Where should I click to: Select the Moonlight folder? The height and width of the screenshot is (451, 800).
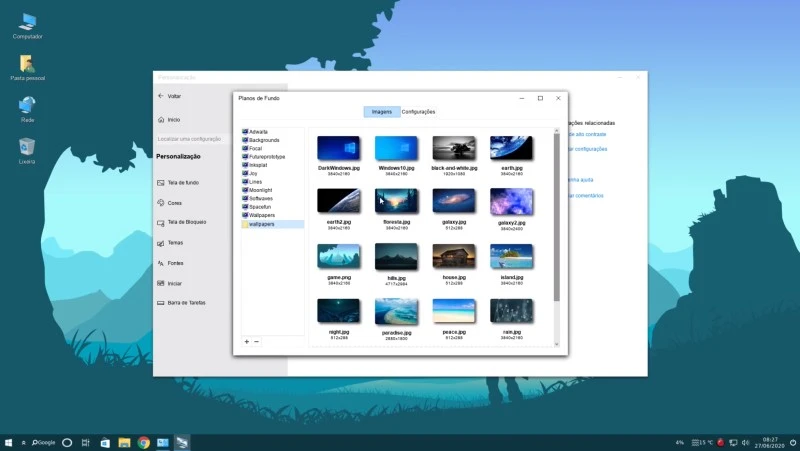pos(257,190)
